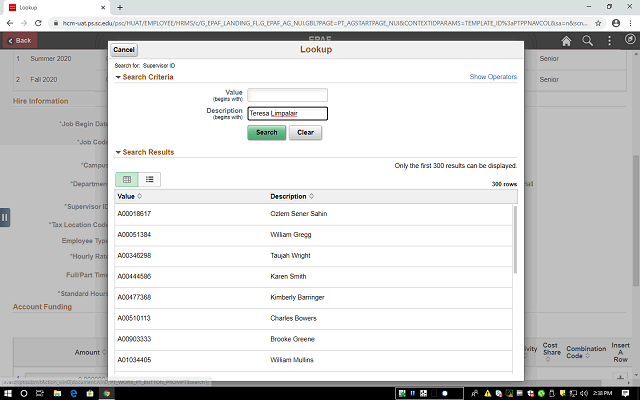Close the Lookup browser tab

click(x=103, y=7)
